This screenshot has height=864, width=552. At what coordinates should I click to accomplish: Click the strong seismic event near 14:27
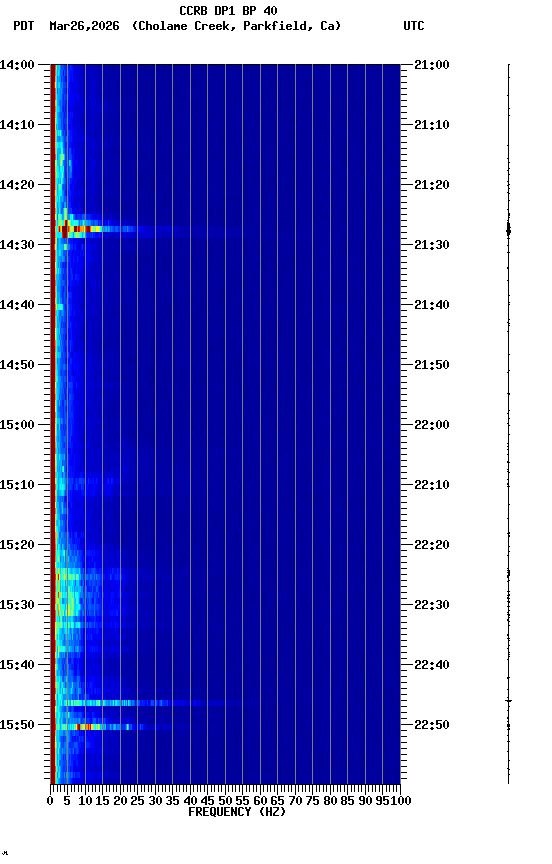94,229
